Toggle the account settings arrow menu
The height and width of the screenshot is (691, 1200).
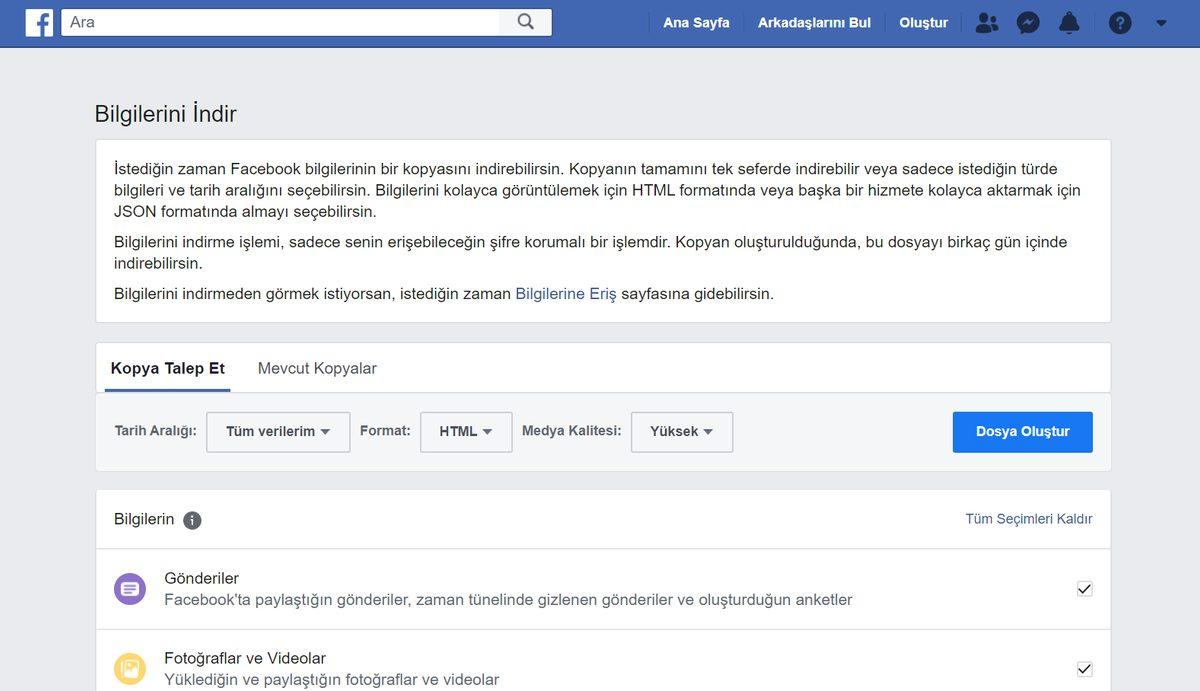point(1161,22)
